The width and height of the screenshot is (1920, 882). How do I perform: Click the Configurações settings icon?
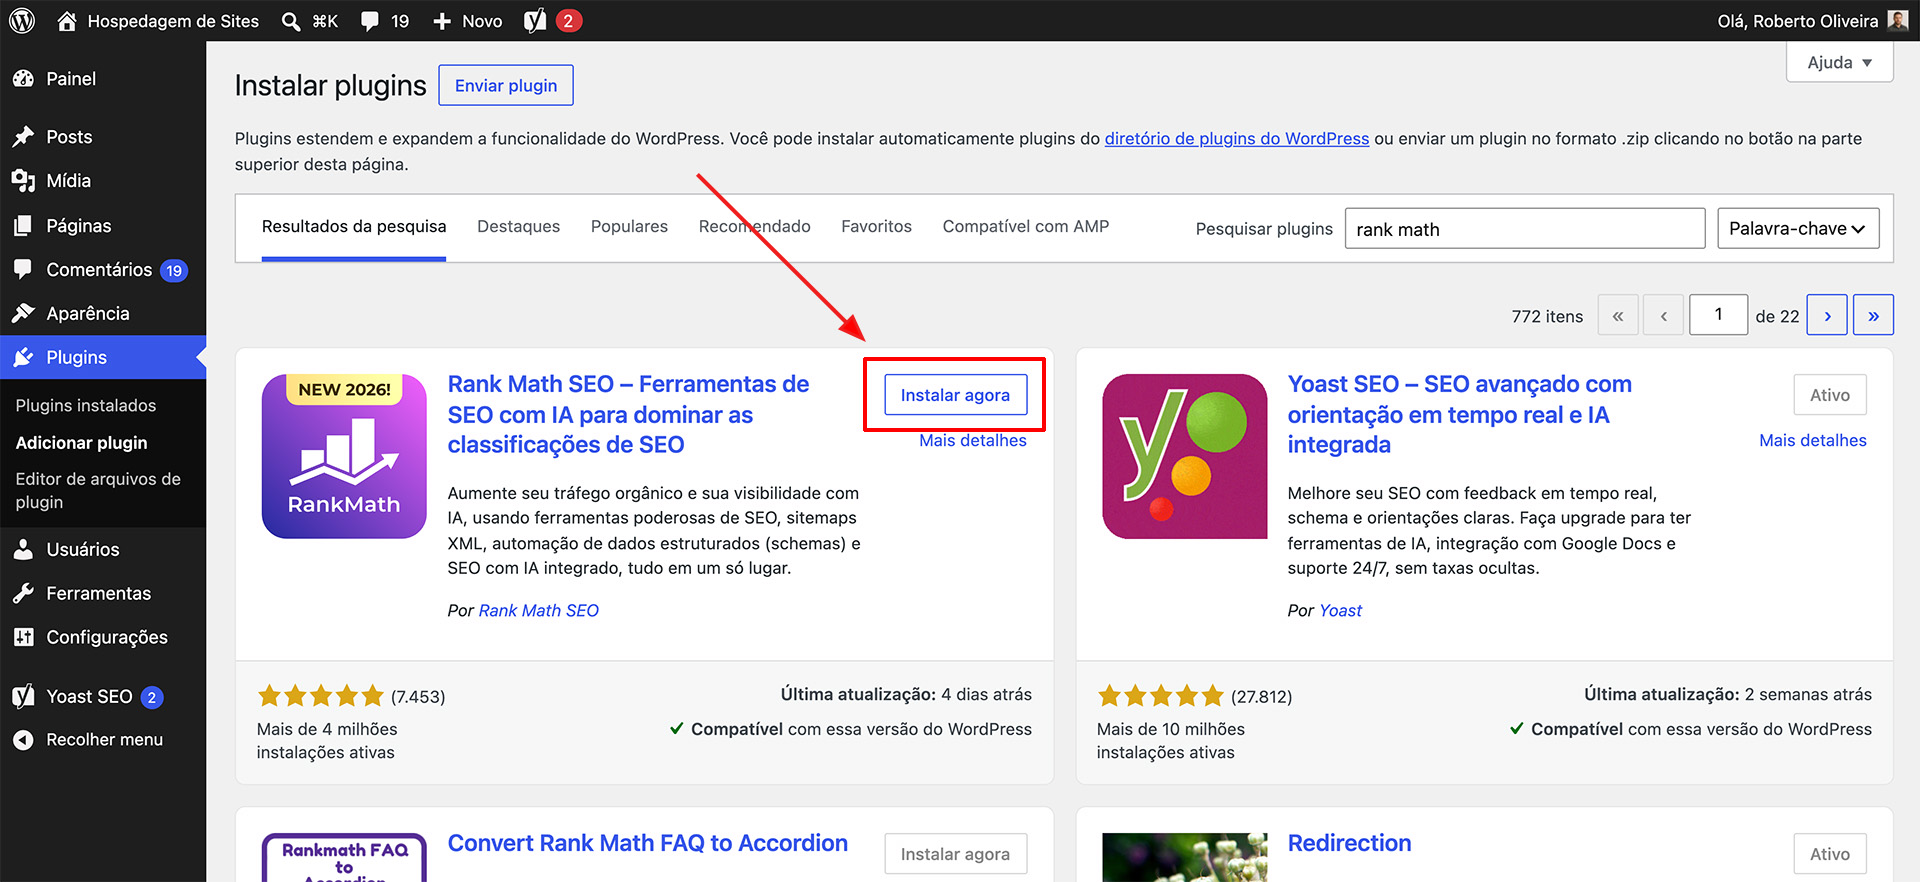click(23, 638)
